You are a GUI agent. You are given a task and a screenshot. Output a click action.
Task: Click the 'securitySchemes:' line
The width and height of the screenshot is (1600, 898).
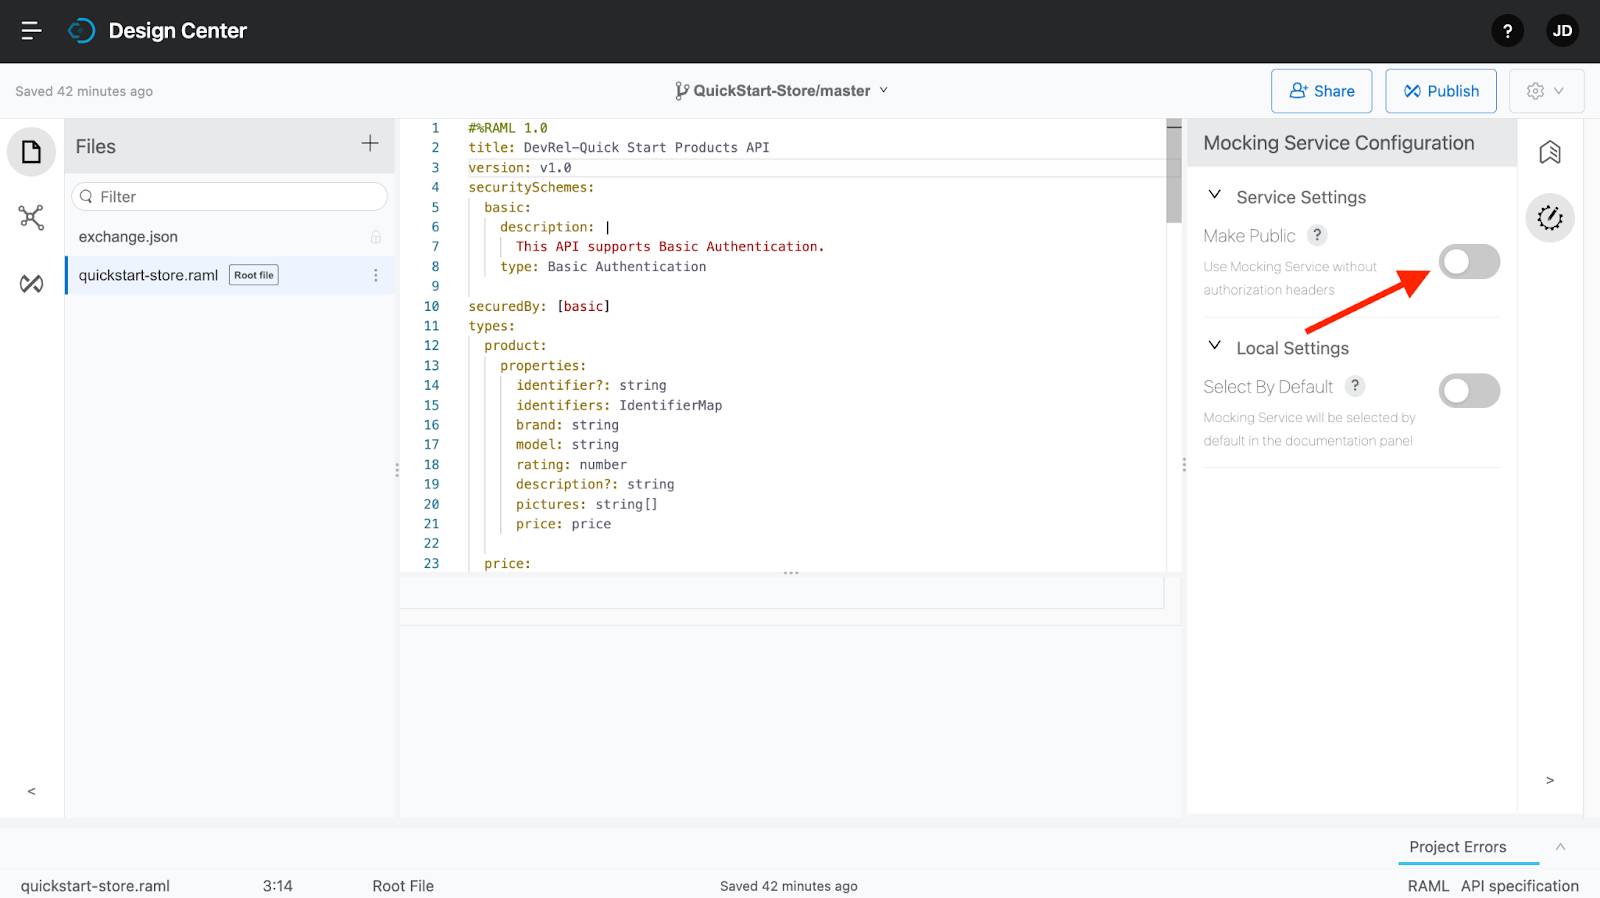(531, 187)
